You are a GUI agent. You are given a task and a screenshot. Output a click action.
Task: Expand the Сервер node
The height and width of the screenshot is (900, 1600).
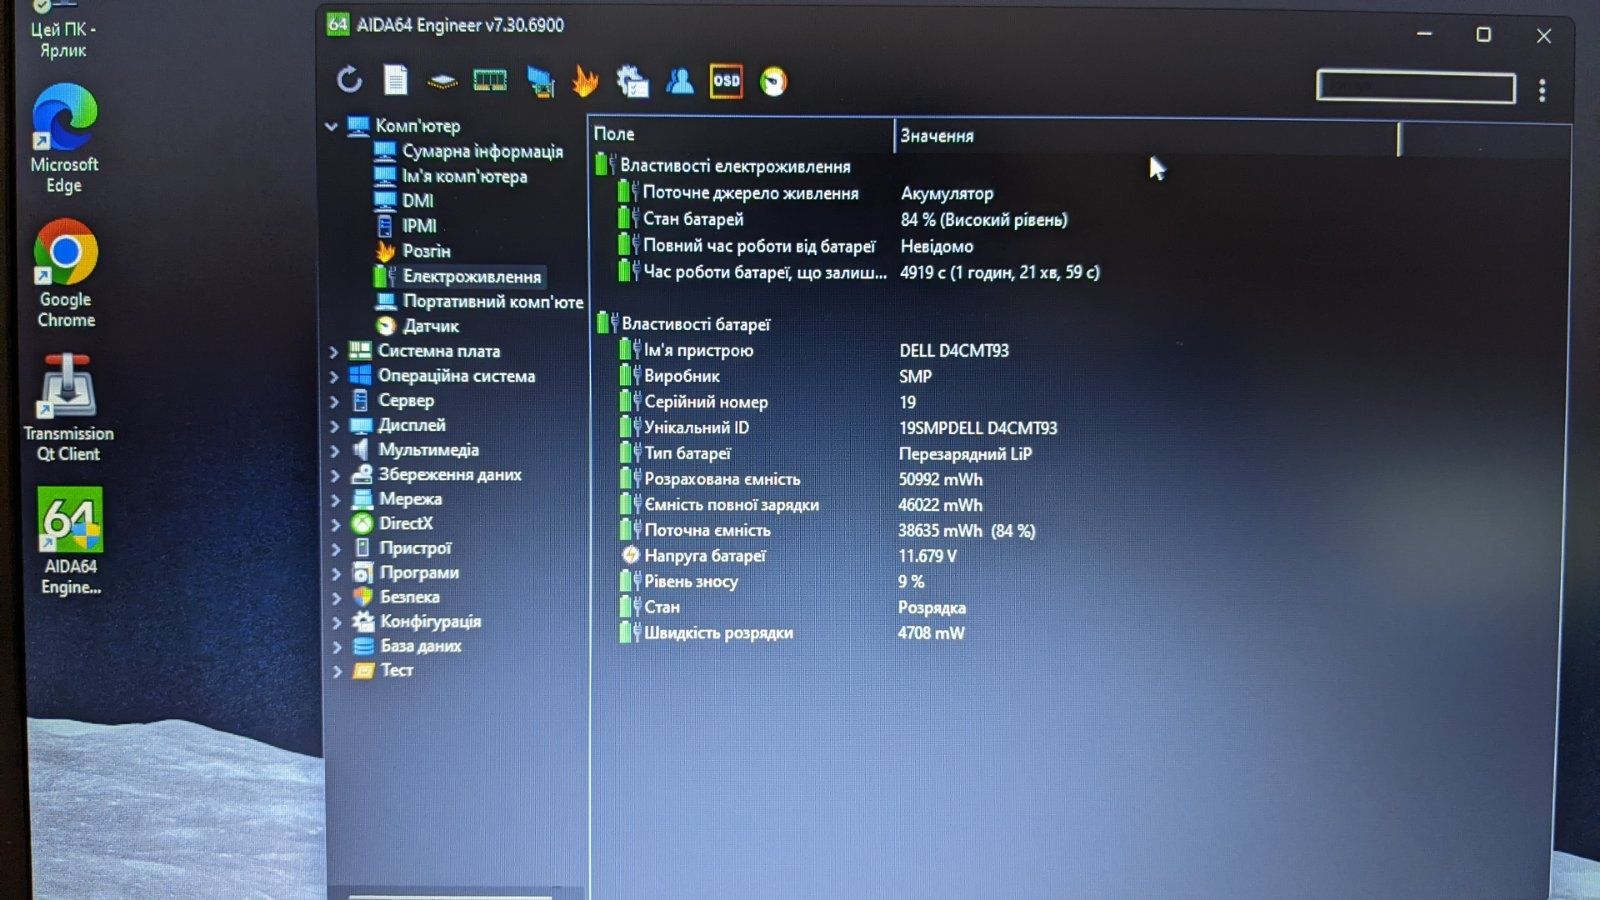334,401
